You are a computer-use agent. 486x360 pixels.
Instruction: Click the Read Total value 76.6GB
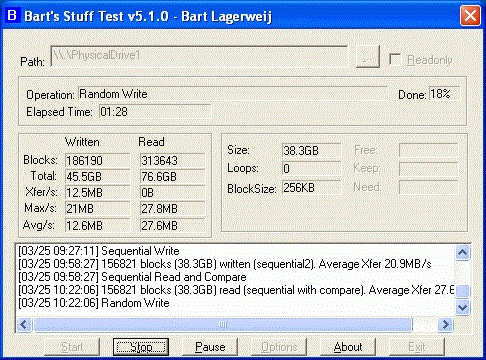click(172, 177)
